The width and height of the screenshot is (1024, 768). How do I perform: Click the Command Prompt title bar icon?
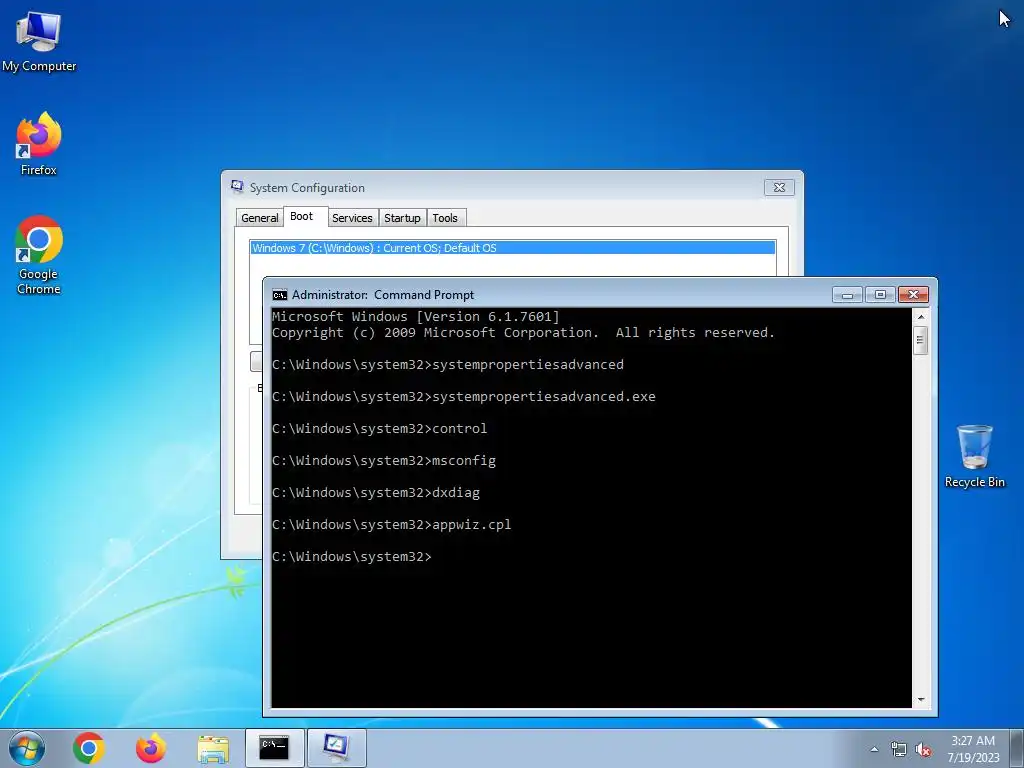coord(280,295)
